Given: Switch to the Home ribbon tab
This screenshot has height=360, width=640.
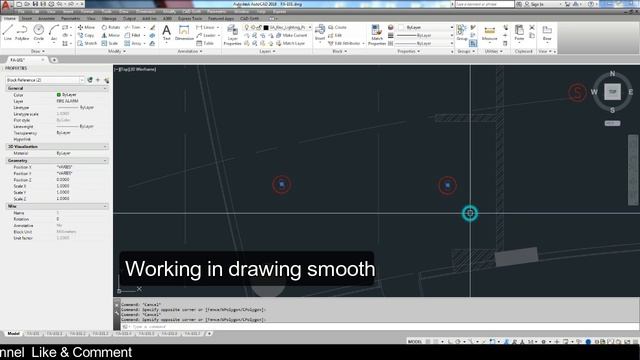Looking at the screenshot, I should (x=9, y=19).
